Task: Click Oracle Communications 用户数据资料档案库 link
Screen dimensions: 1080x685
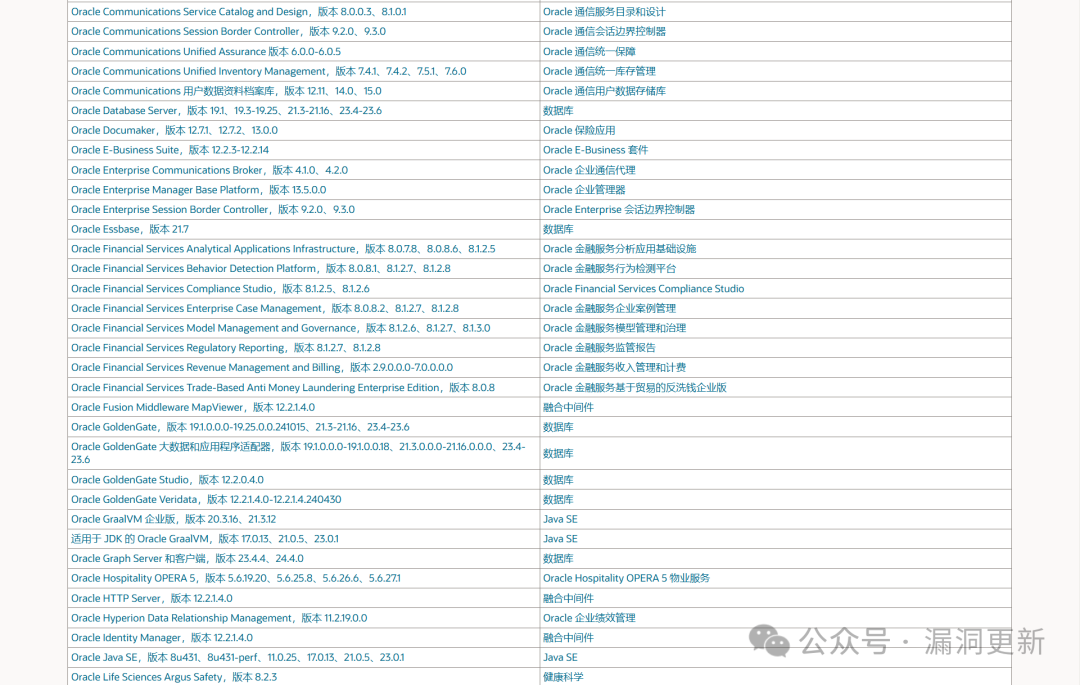Action: pyautogui.click(x=226, y=91)
